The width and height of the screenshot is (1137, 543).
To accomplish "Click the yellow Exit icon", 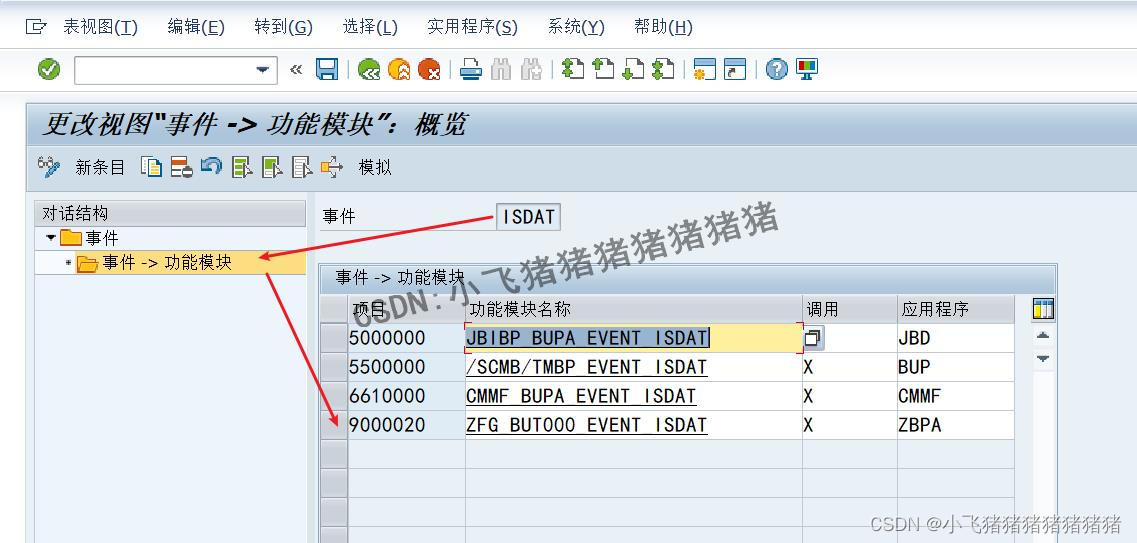I will click(x=399, y=70).
